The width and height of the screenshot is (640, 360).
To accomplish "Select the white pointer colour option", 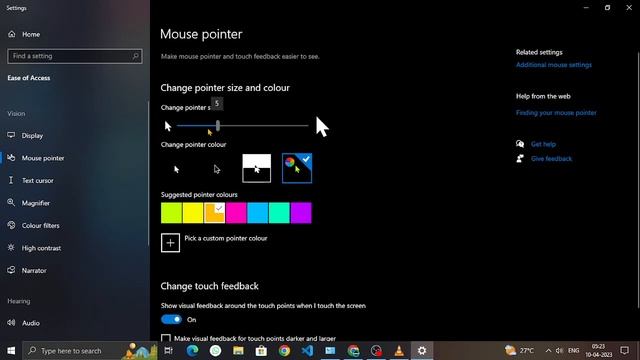I will tap(176, 169).
